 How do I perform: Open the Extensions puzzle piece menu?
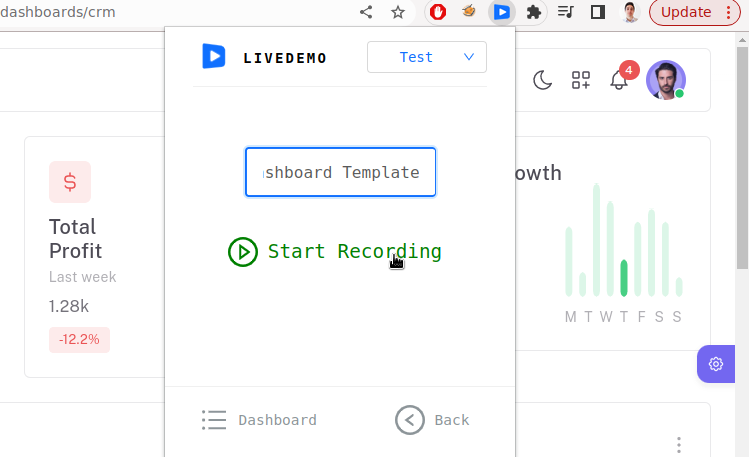[534, 12]
